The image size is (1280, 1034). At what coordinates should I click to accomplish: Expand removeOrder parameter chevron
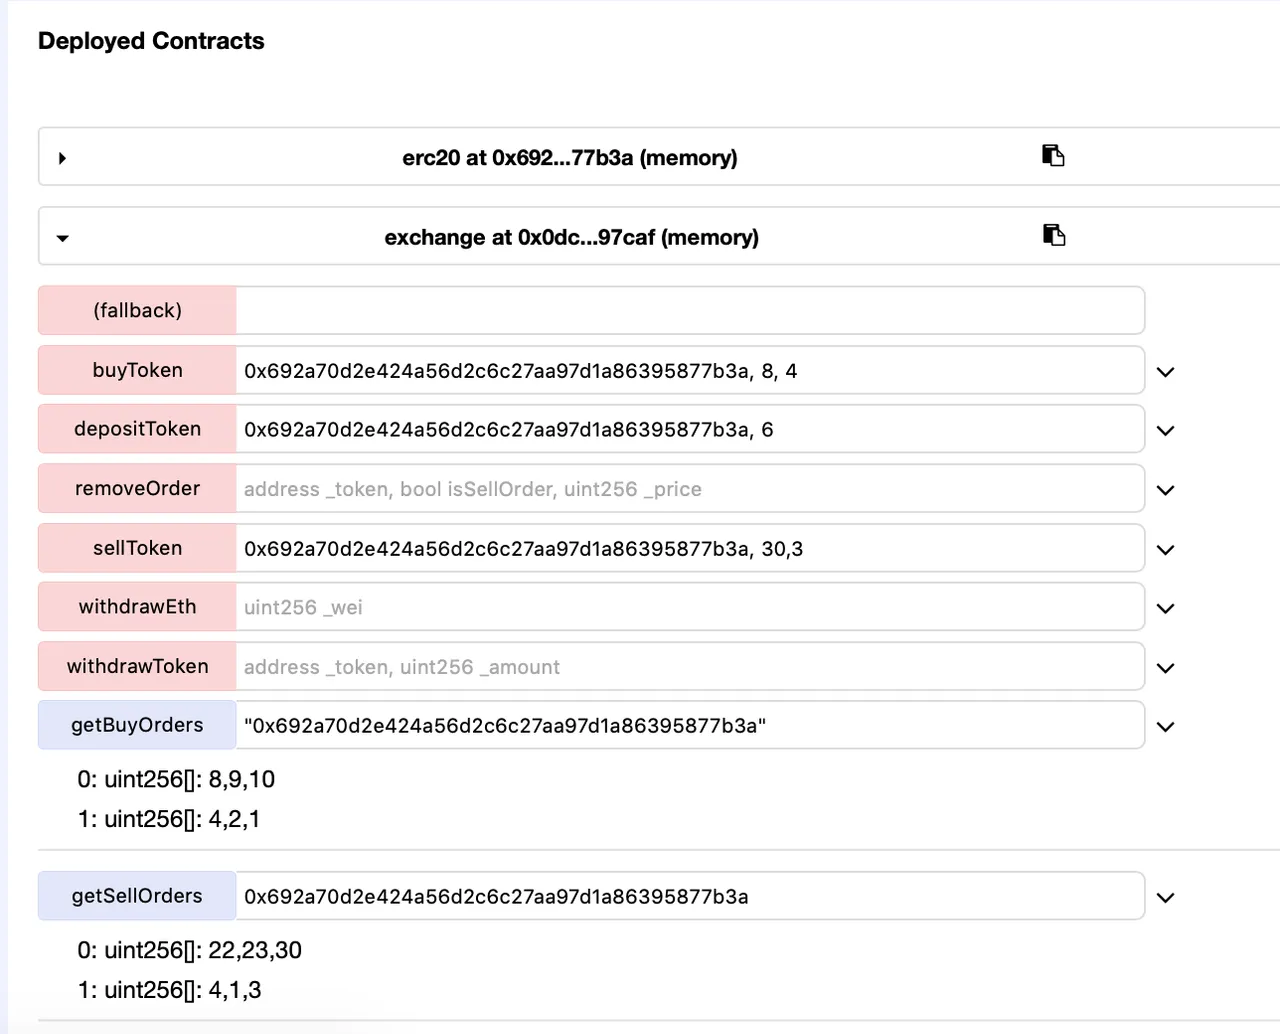(x=1165, y=490)
